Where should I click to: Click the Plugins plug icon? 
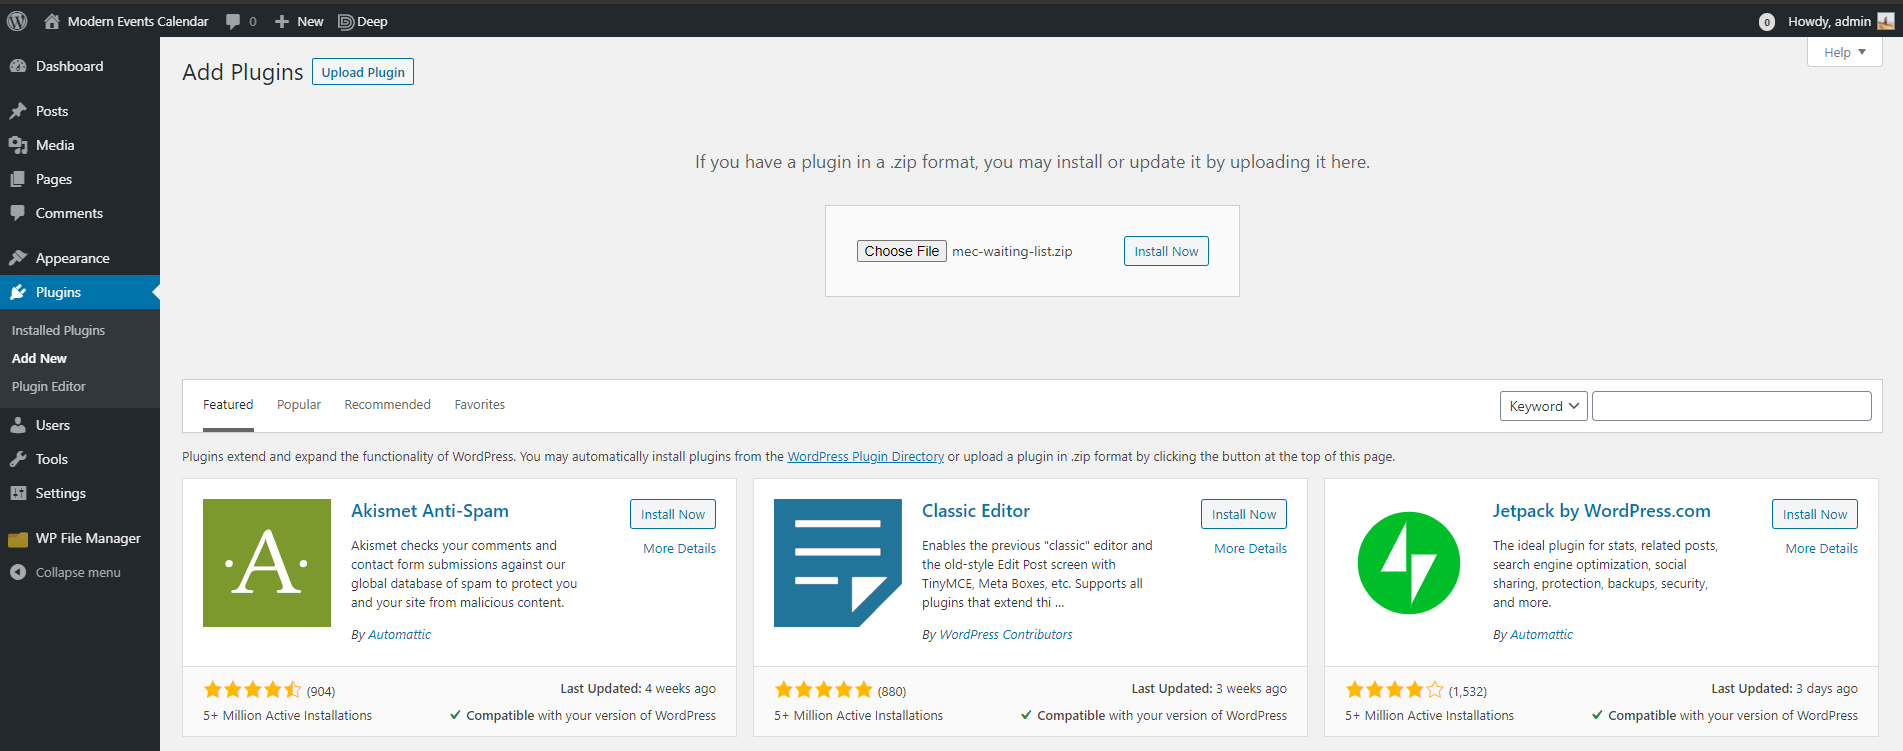pyautogui.click(x=18, y=292)
